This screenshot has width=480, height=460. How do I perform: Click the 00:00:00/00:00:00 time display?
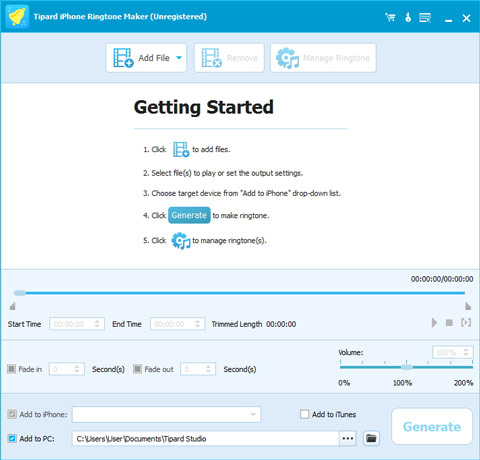[x=442, y=279]
